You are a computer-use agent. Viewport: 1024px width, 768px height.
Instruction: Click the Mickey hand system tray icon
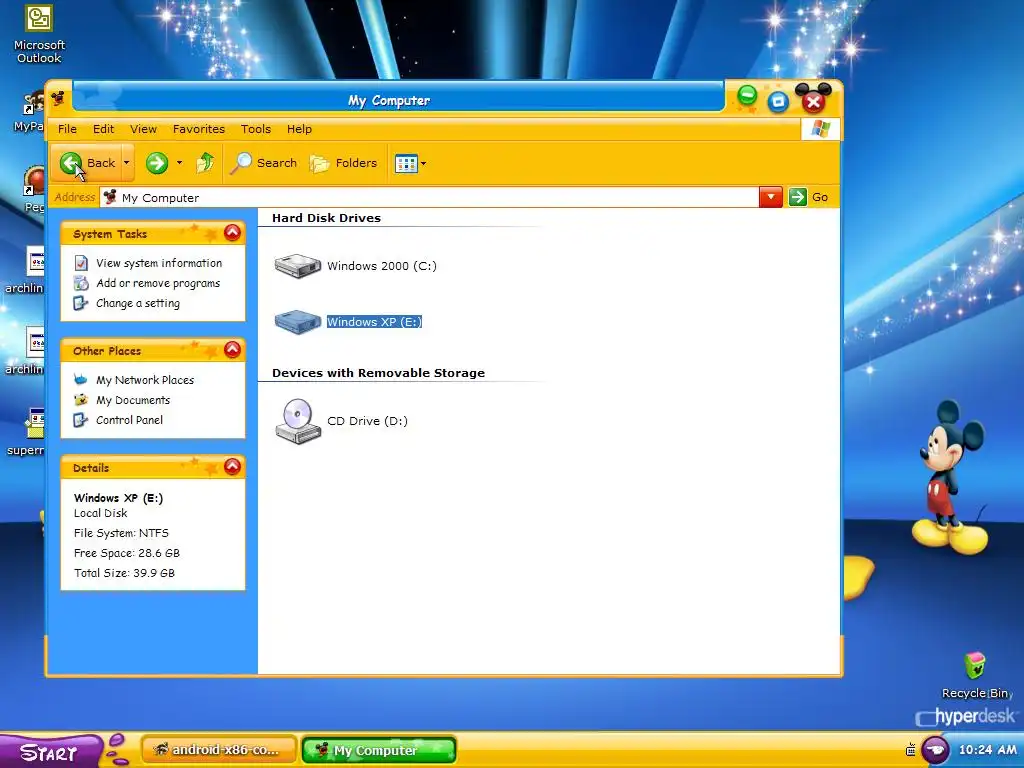tap(935, 750)
